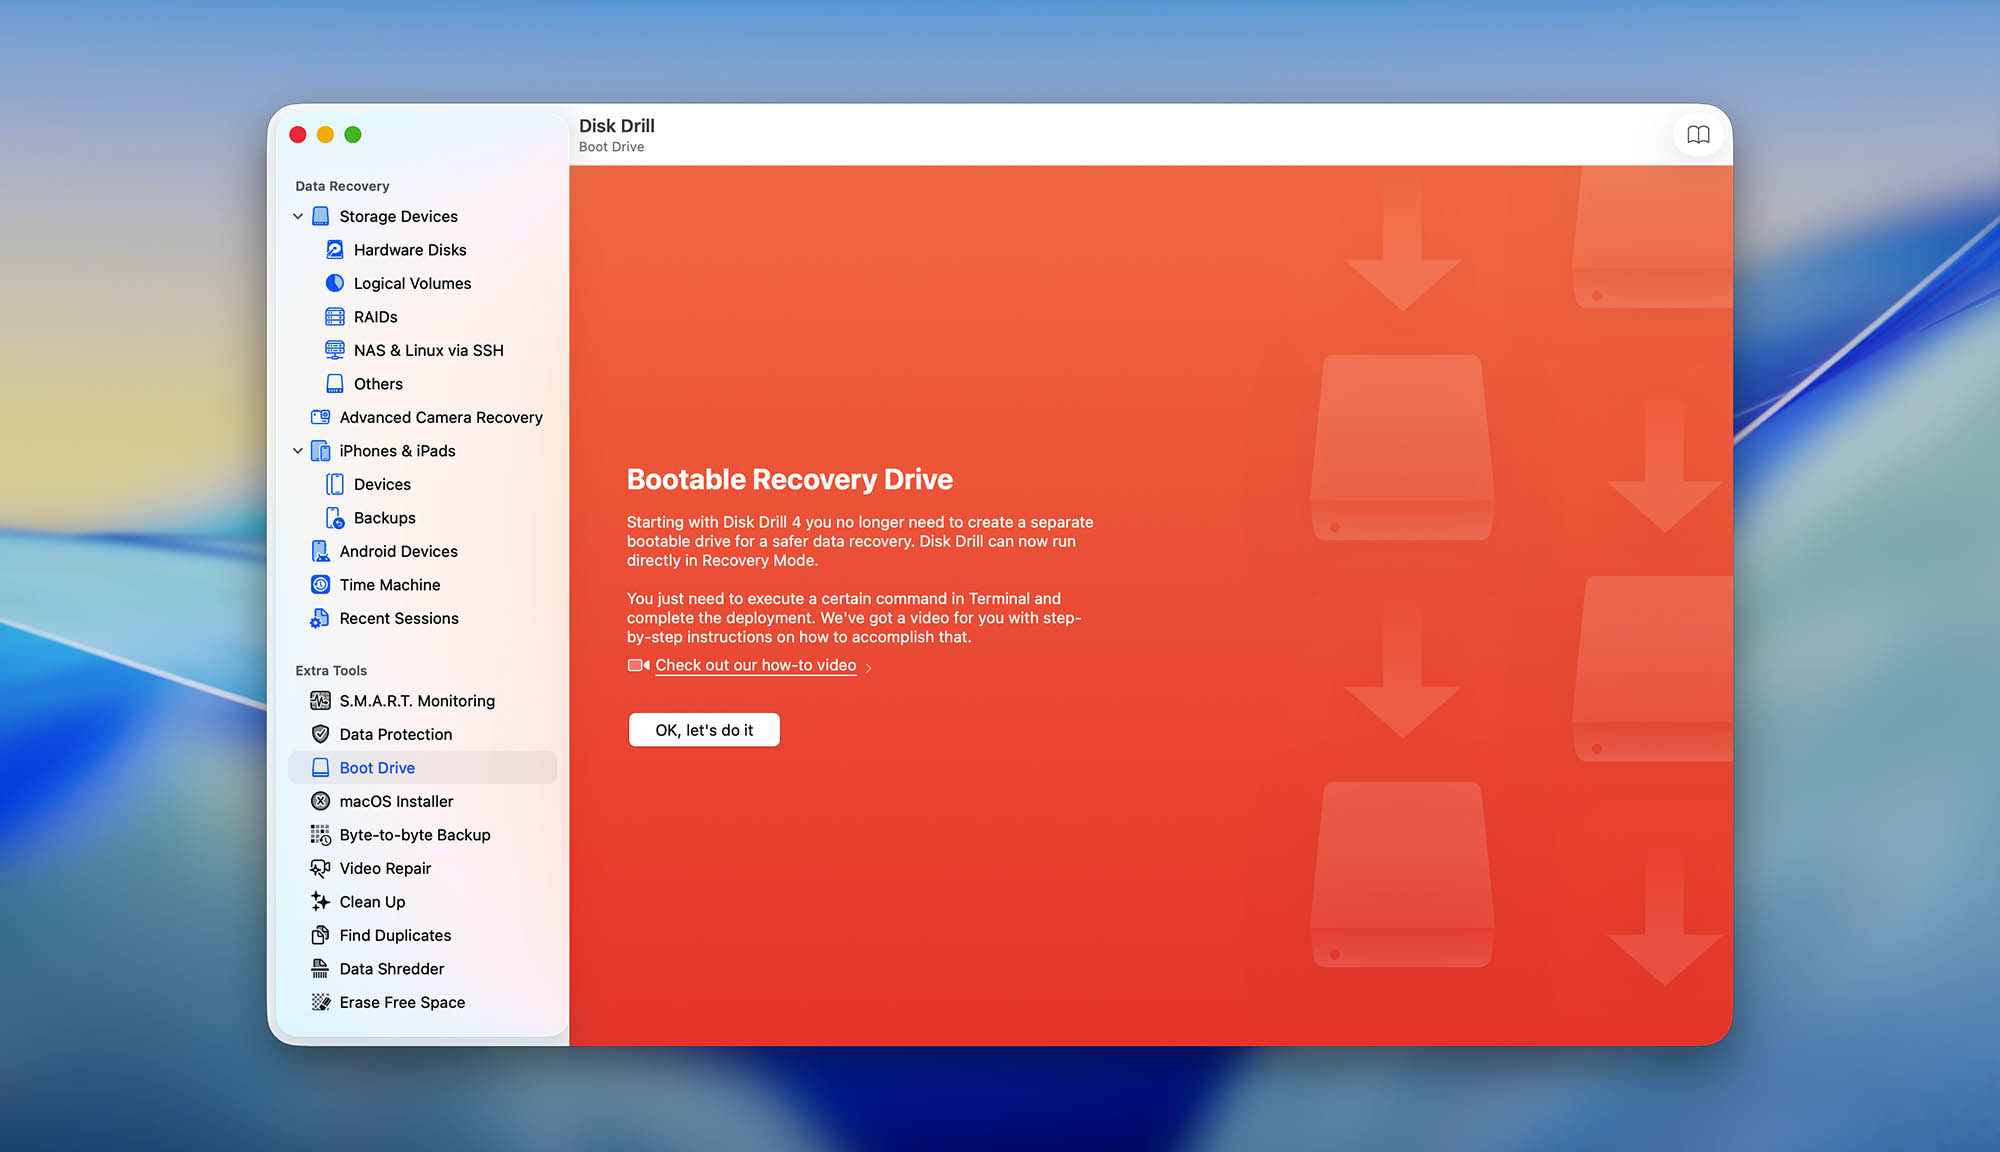
Task: Select the Logical Volumes pie icon
Action: pyautogui.click(x=335, y=283)
